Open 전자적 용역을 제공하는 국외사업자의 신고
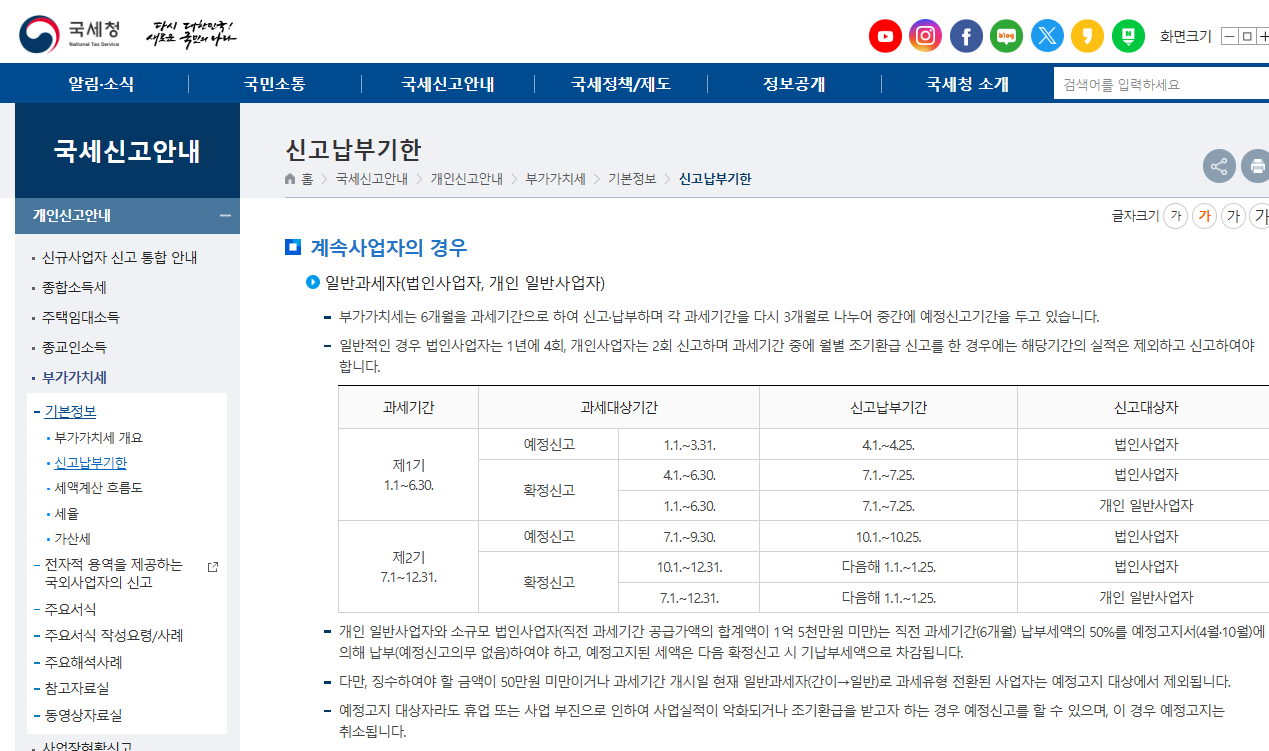The width and height of the screenshot is (1269, 751). tap(113, 573)
